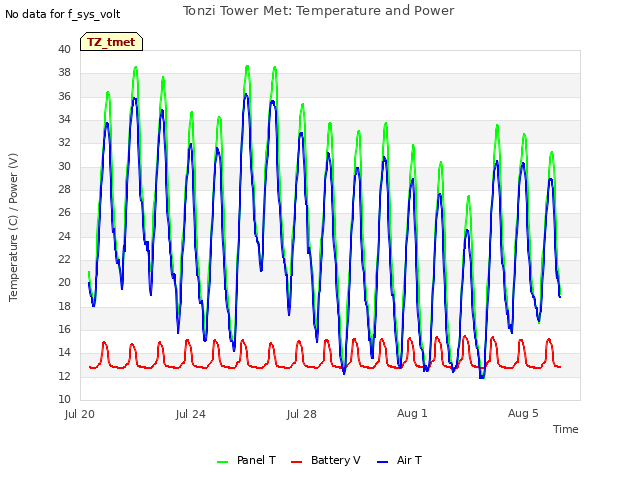Toggle the Panel T legend entry
The image size is (640, 480).
(247, 460)
